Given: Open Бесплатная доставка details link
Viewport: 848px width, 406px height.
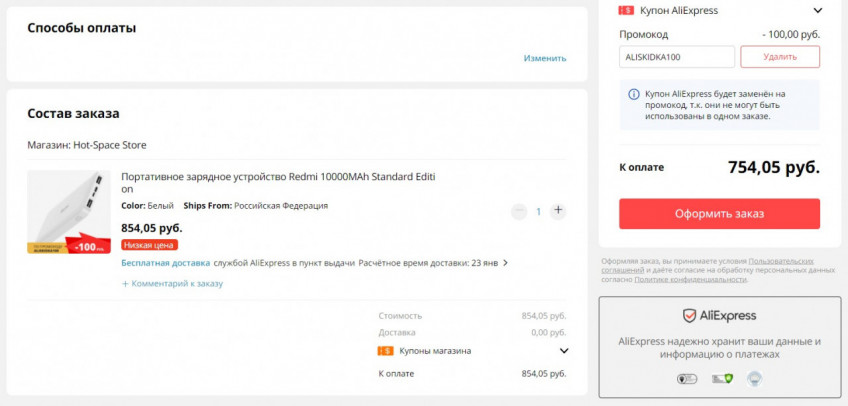Looking at the screenshot, I should [x=165, y=263].
